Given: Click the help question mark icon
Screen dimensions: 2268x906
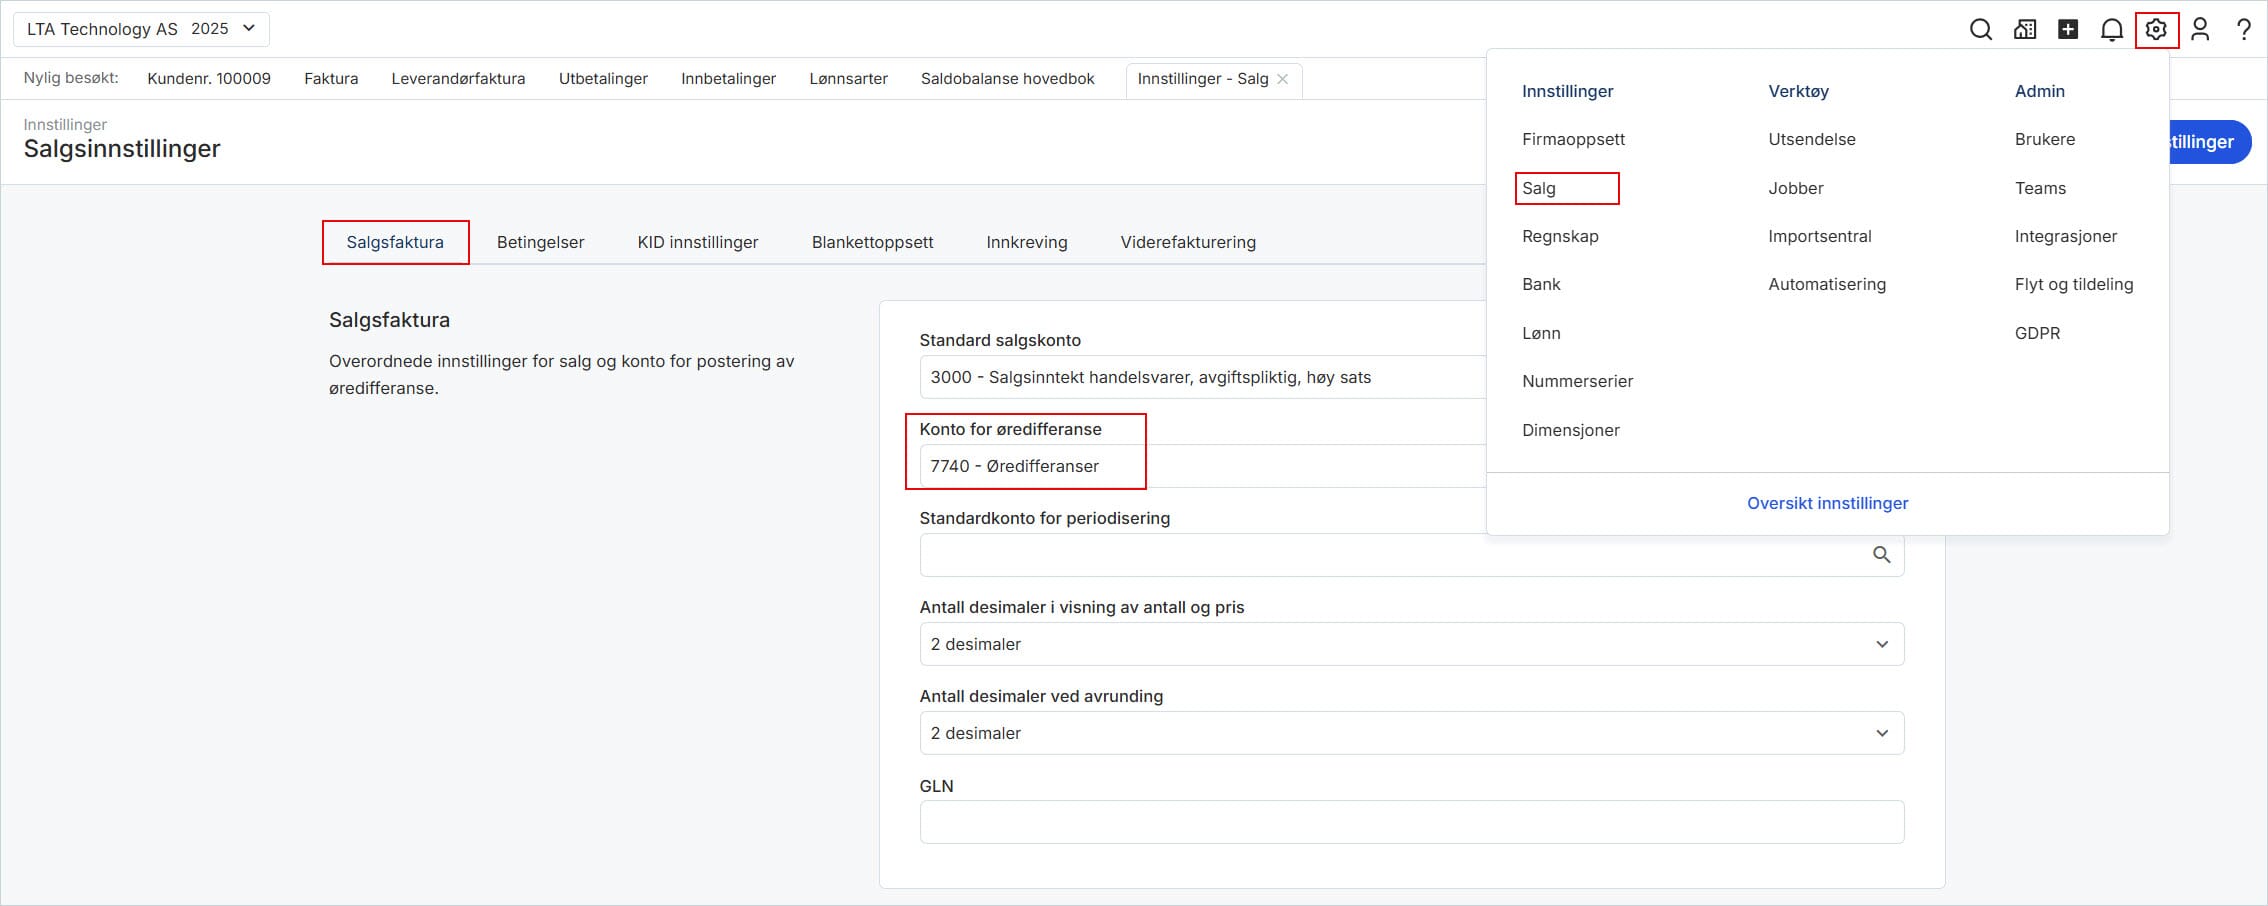Looking at the screenshot, I should (x=2244, y=30).
